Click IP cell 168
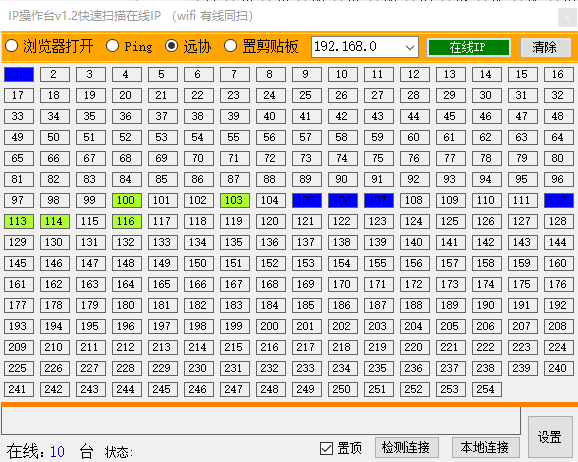Viewport: 578px width, 462px height. tap(271, 285)
